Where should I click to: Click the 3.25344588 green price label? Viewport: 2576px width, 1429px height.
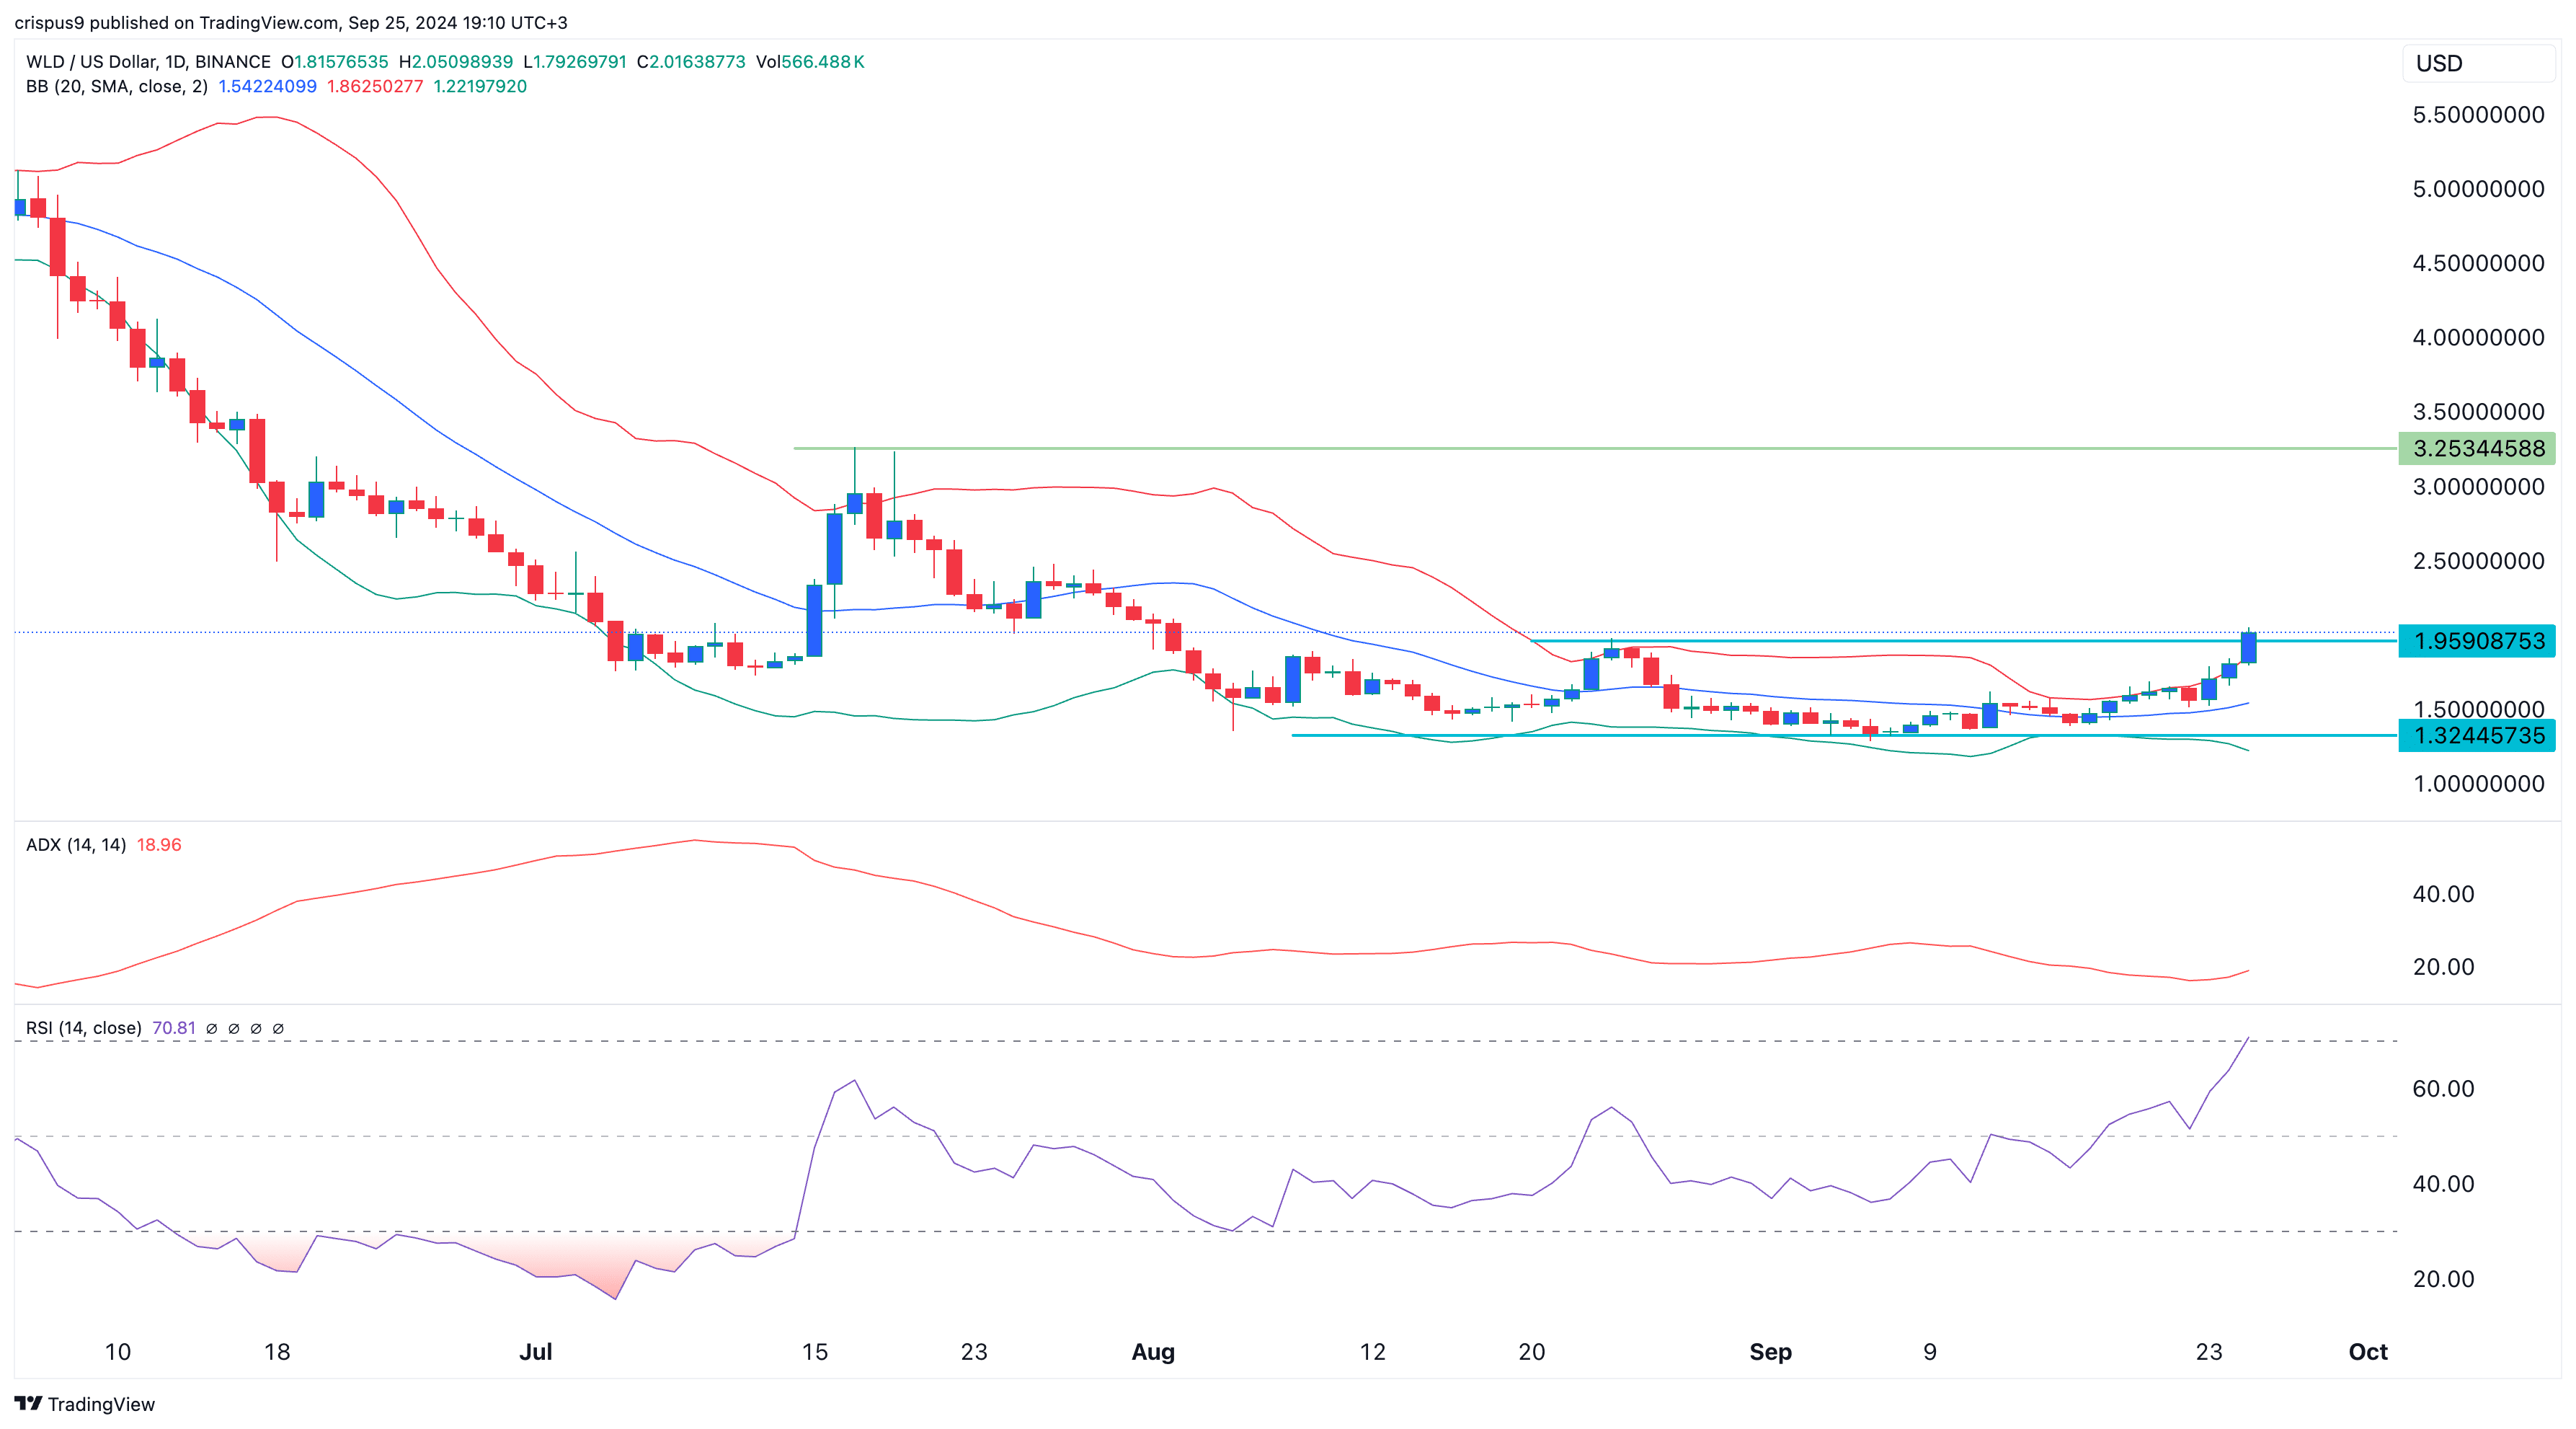click(x=2477, y=448)
